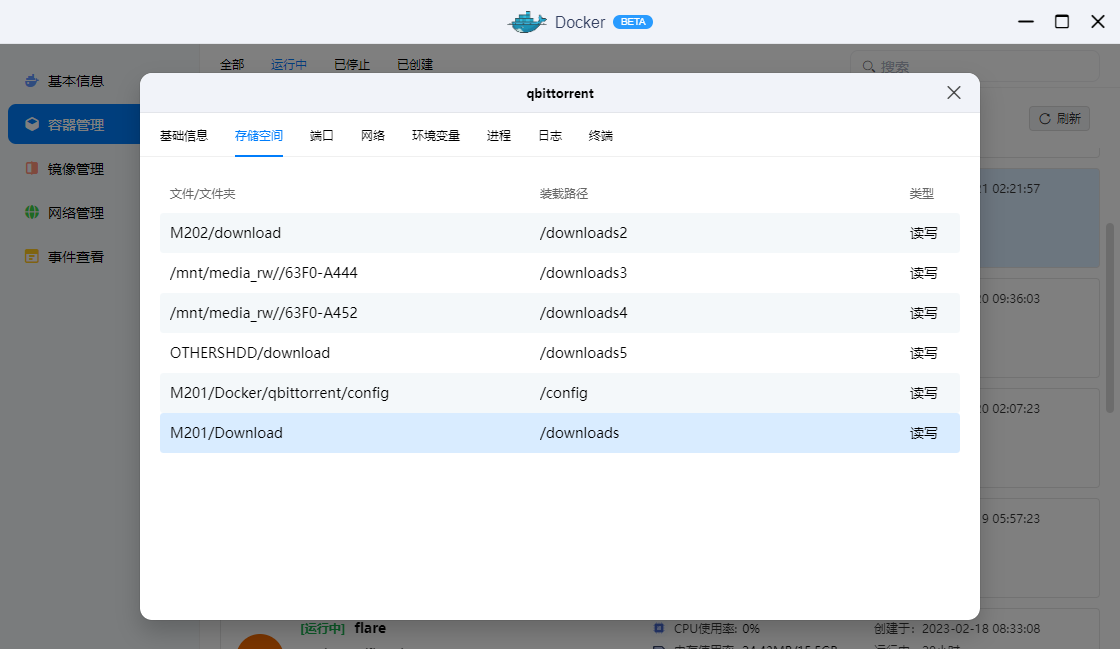Click the 基本信息 whale icon

31,80
